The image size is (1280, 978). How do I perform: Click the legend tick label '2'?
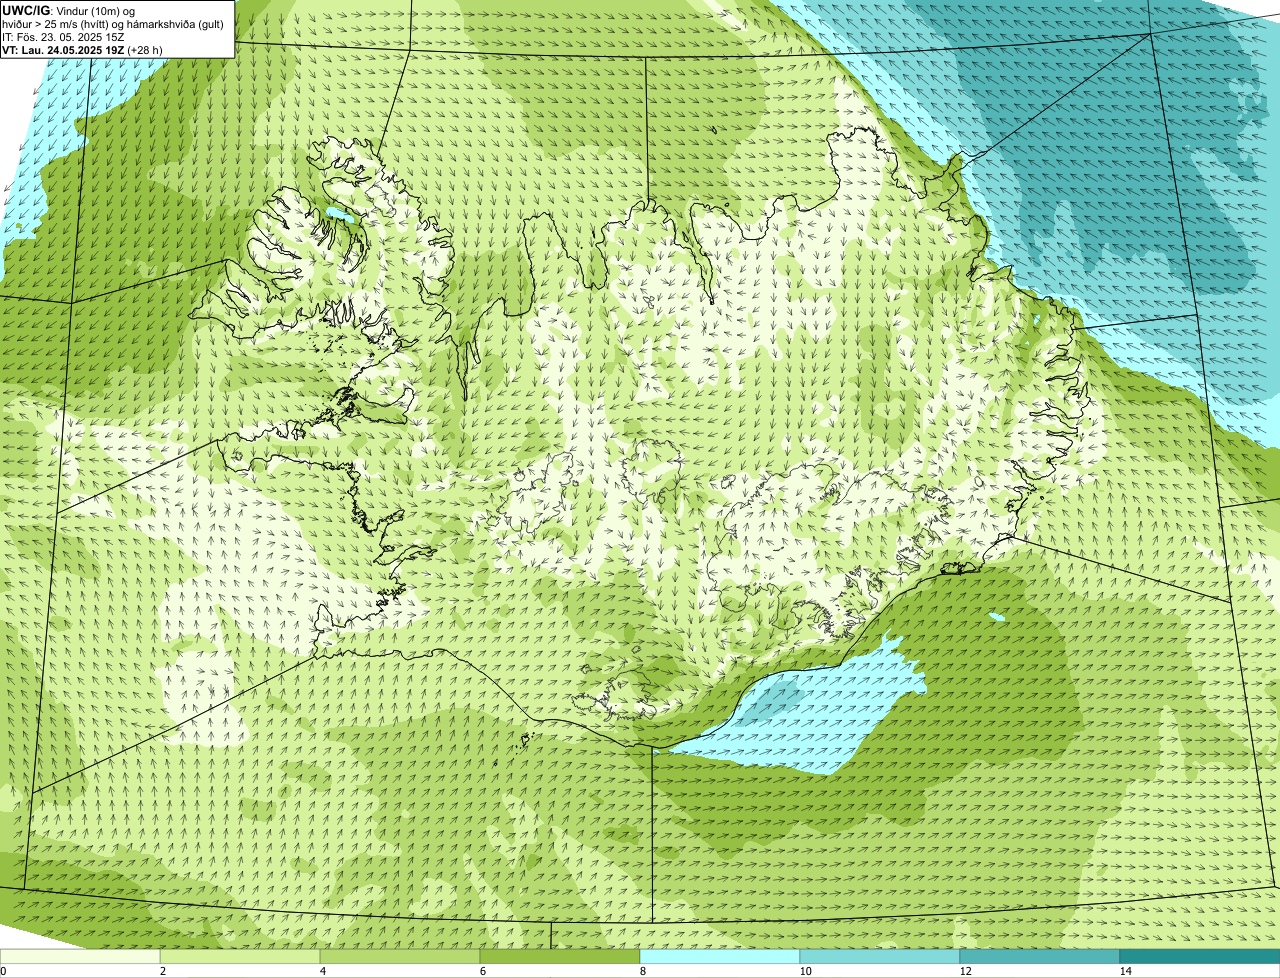pos(162,971)
